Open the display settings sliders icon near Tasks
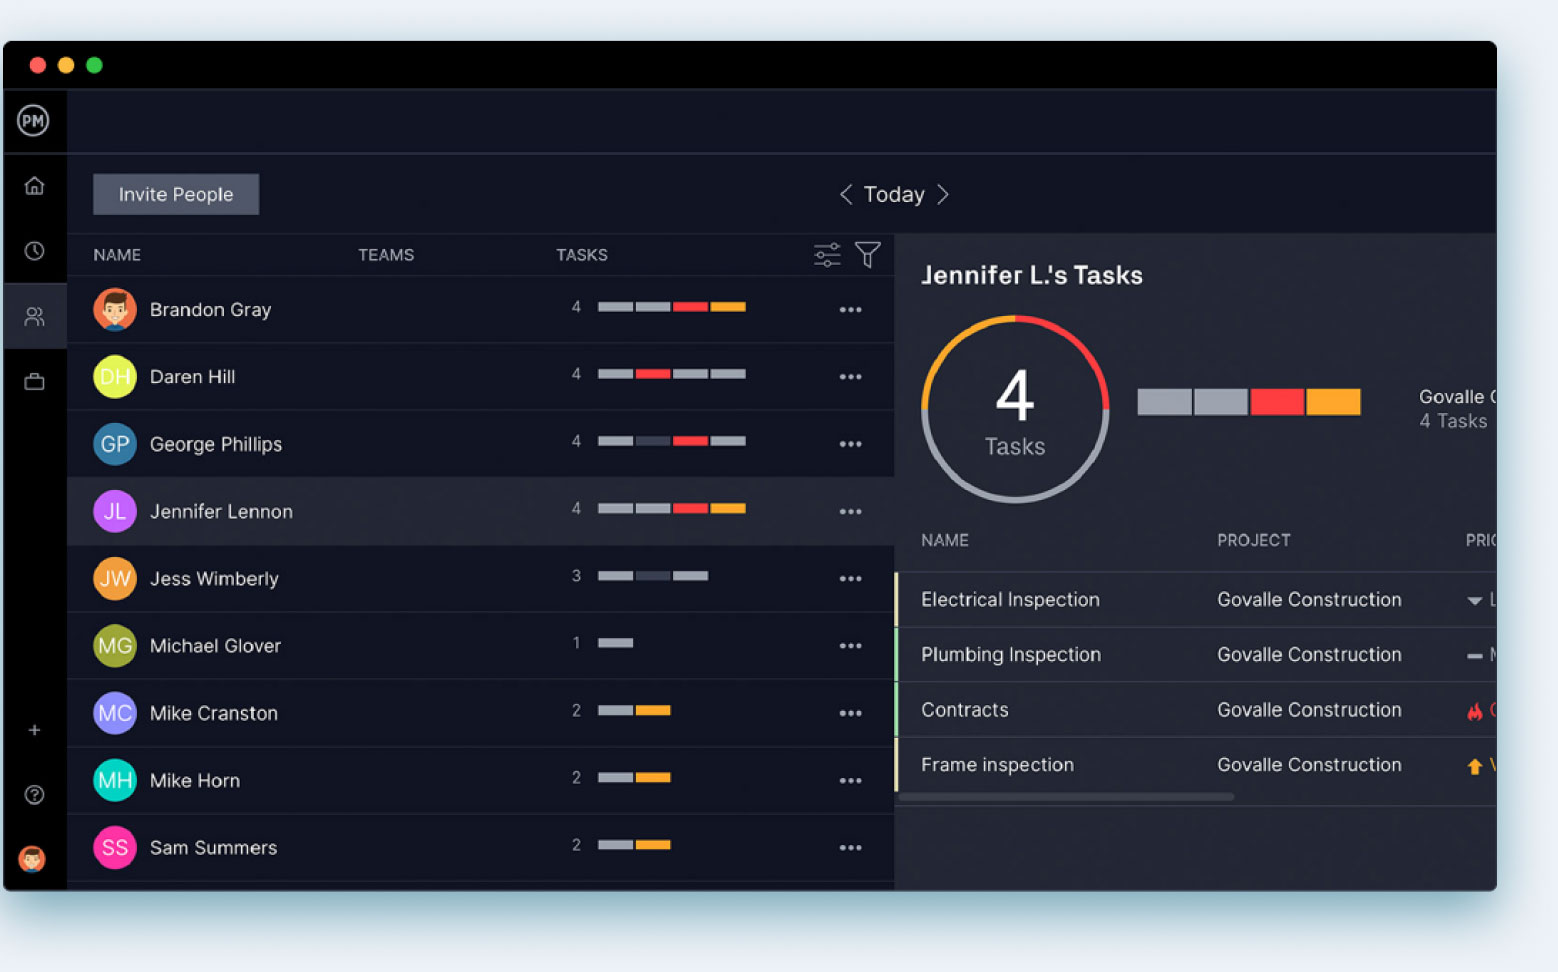The image size is (1558, 972). click(826, 255)
